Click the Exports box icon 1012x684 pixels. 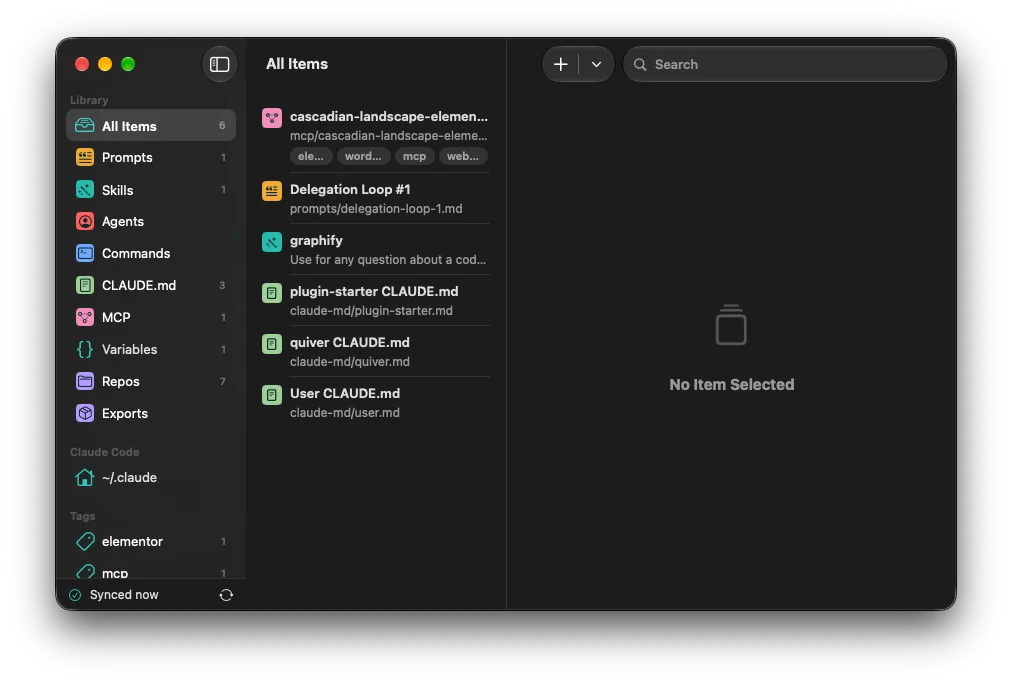(85, 413)
